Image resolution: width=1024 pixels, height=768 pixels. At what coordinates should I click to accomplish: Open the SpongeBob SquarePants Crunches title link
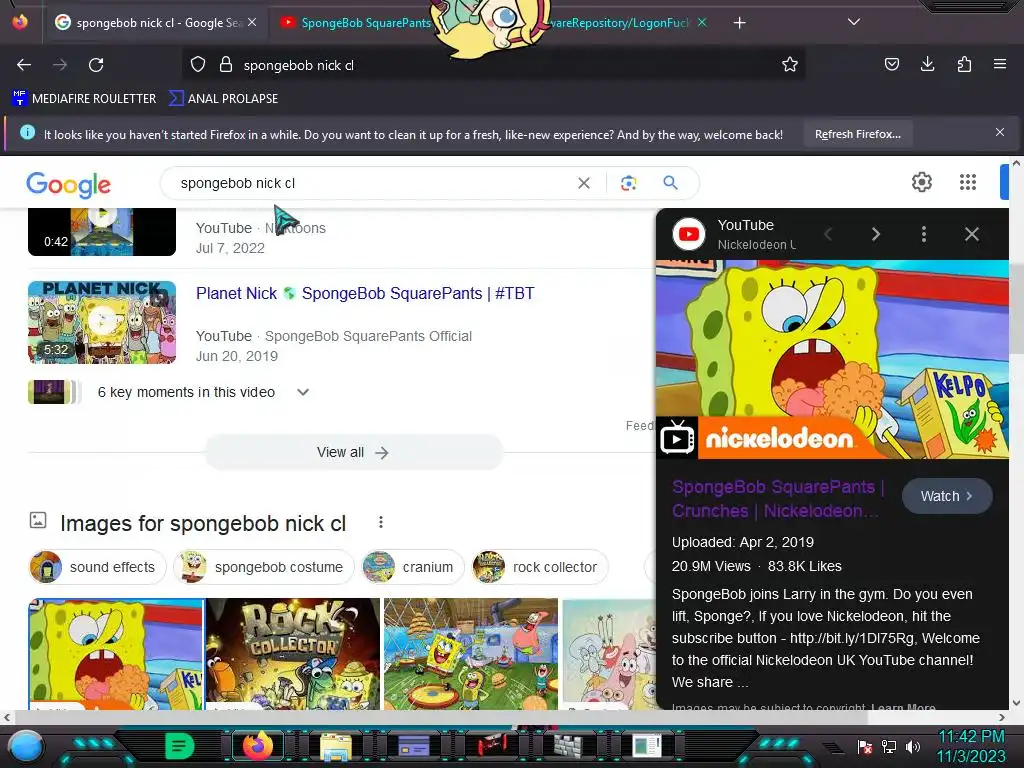coord(778,499)
